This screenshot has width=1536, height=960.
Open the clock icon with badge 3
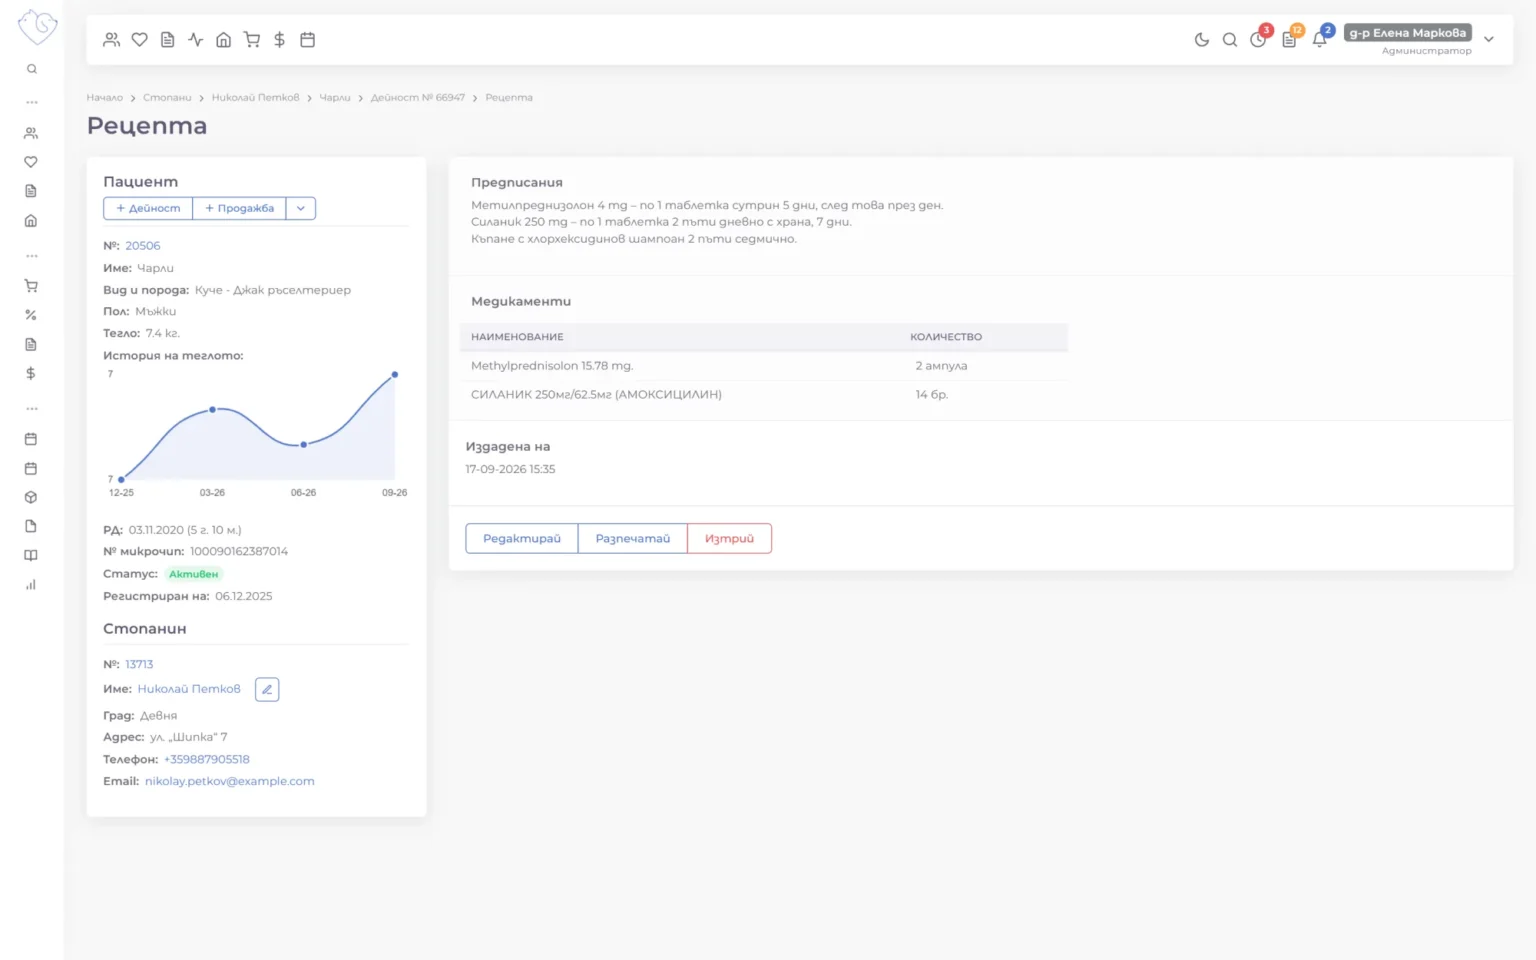(1259, 39)
